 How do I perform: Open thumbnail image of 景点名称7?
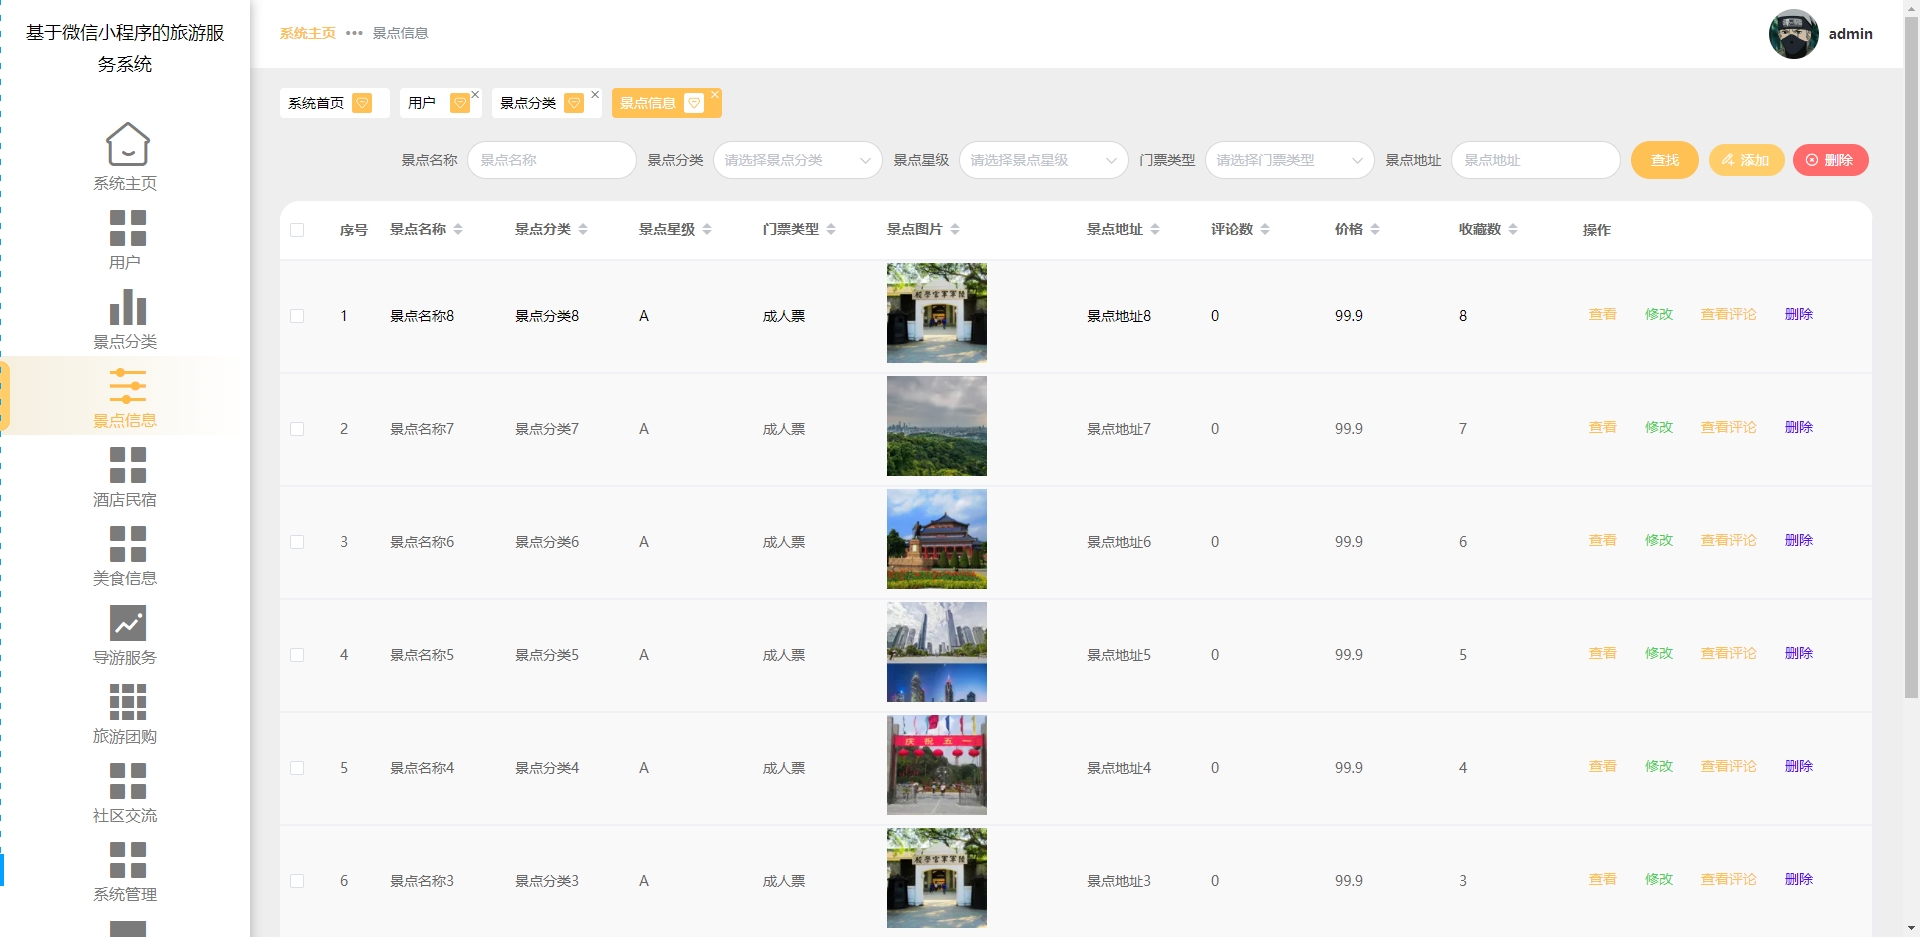[x=937, y=426]
